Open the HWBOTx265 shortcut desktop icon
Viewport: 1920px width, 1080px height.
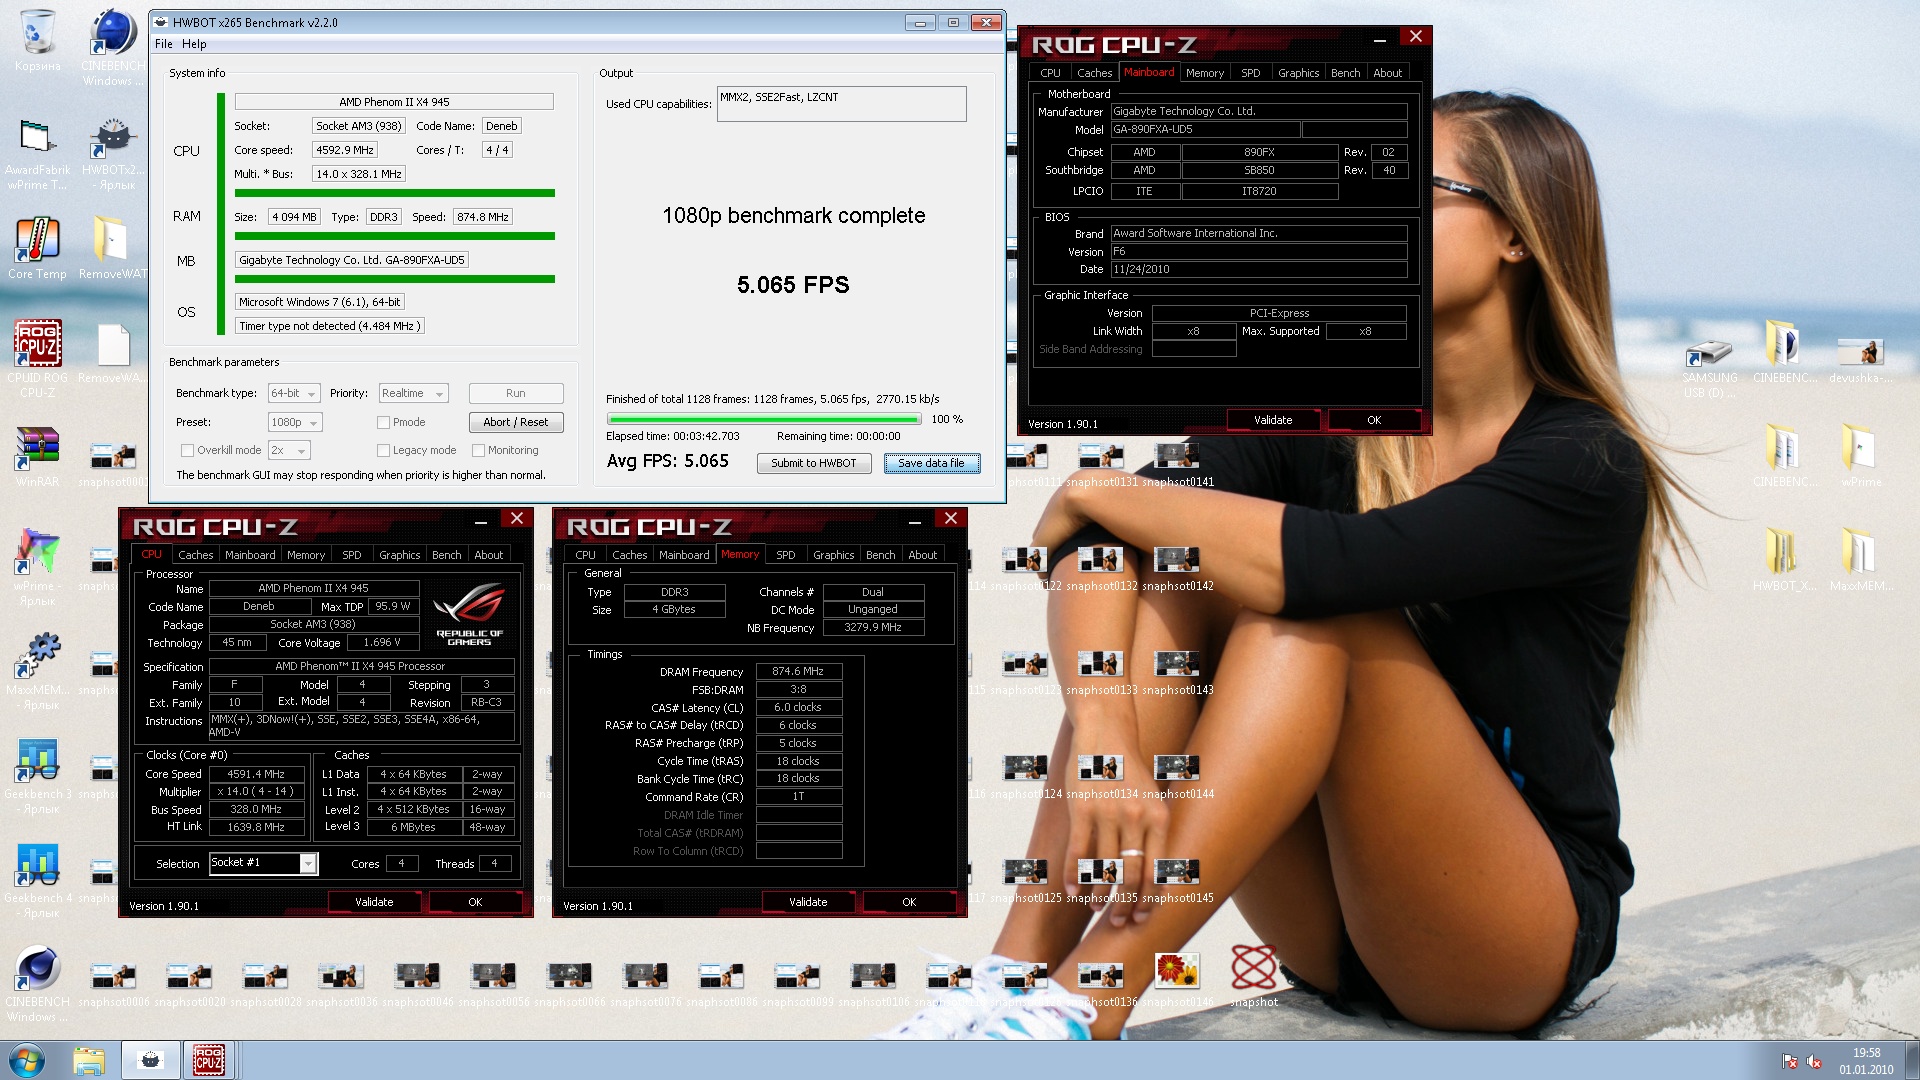113,154
